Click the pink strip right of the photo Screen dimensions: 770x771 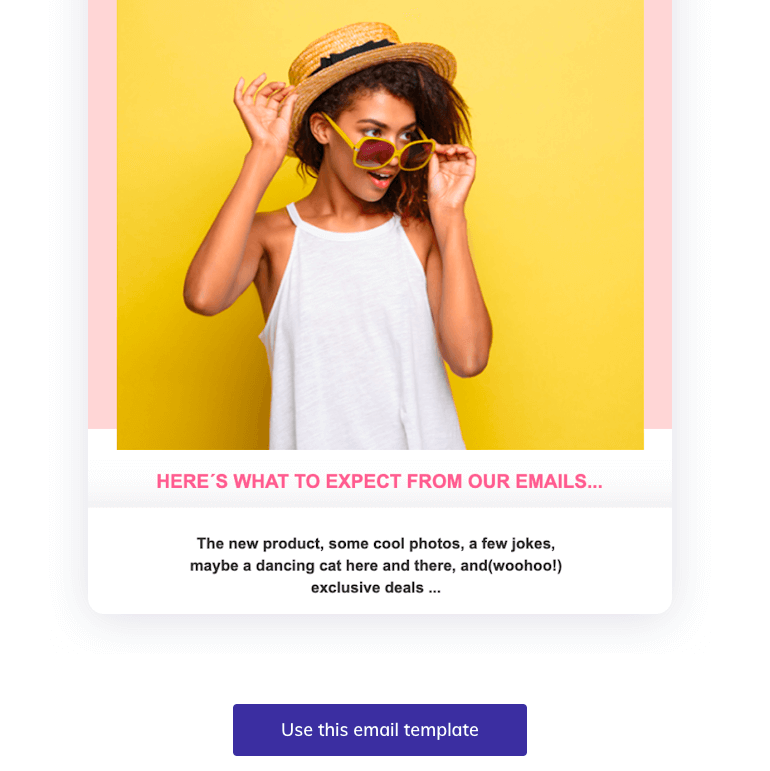point(658,214)
